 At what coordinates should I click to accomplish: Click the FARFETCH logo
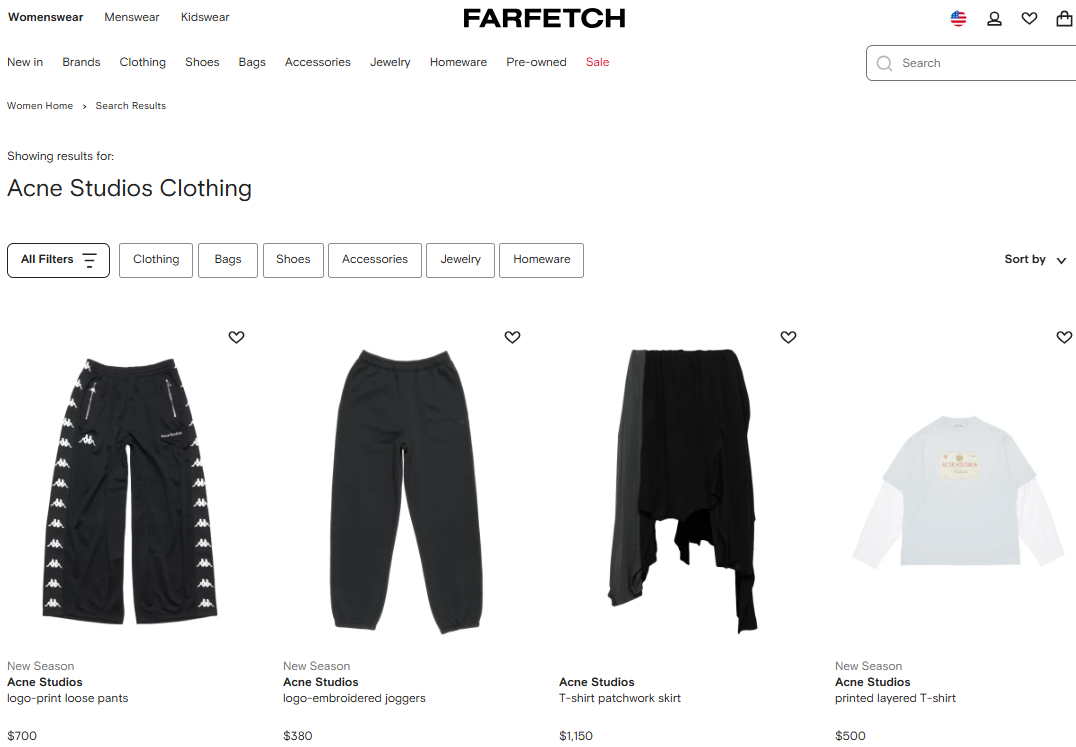544,19
